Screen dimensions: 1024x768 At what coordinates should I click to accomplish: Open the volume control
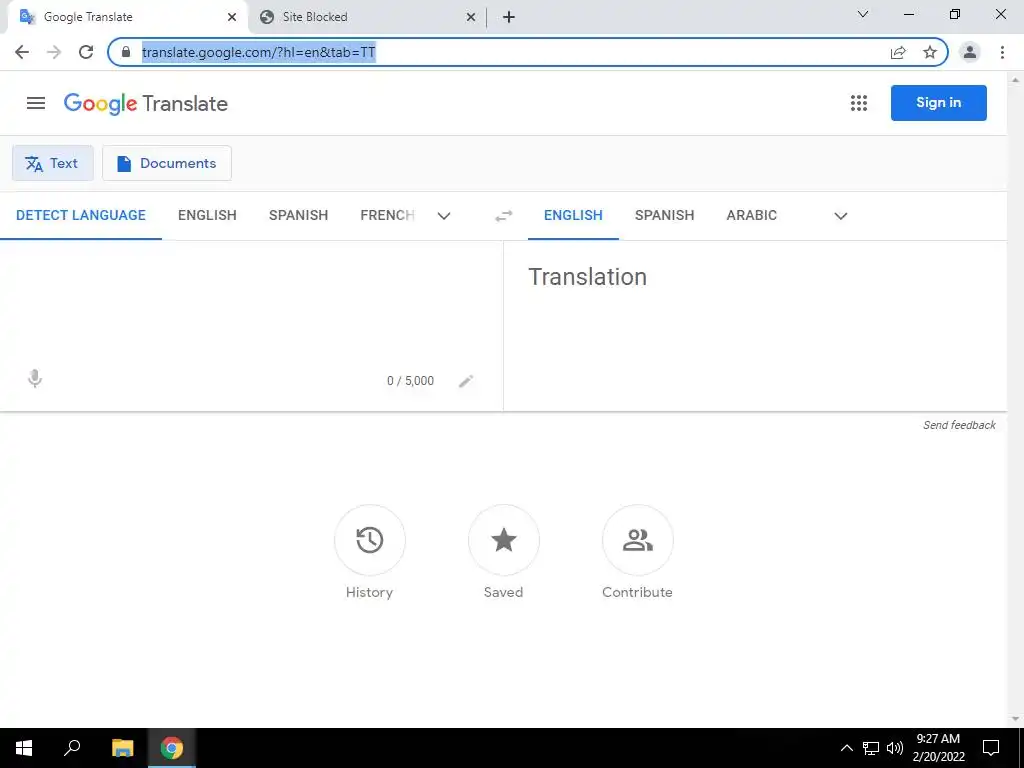pyautogui.click(x=895, y=748)
